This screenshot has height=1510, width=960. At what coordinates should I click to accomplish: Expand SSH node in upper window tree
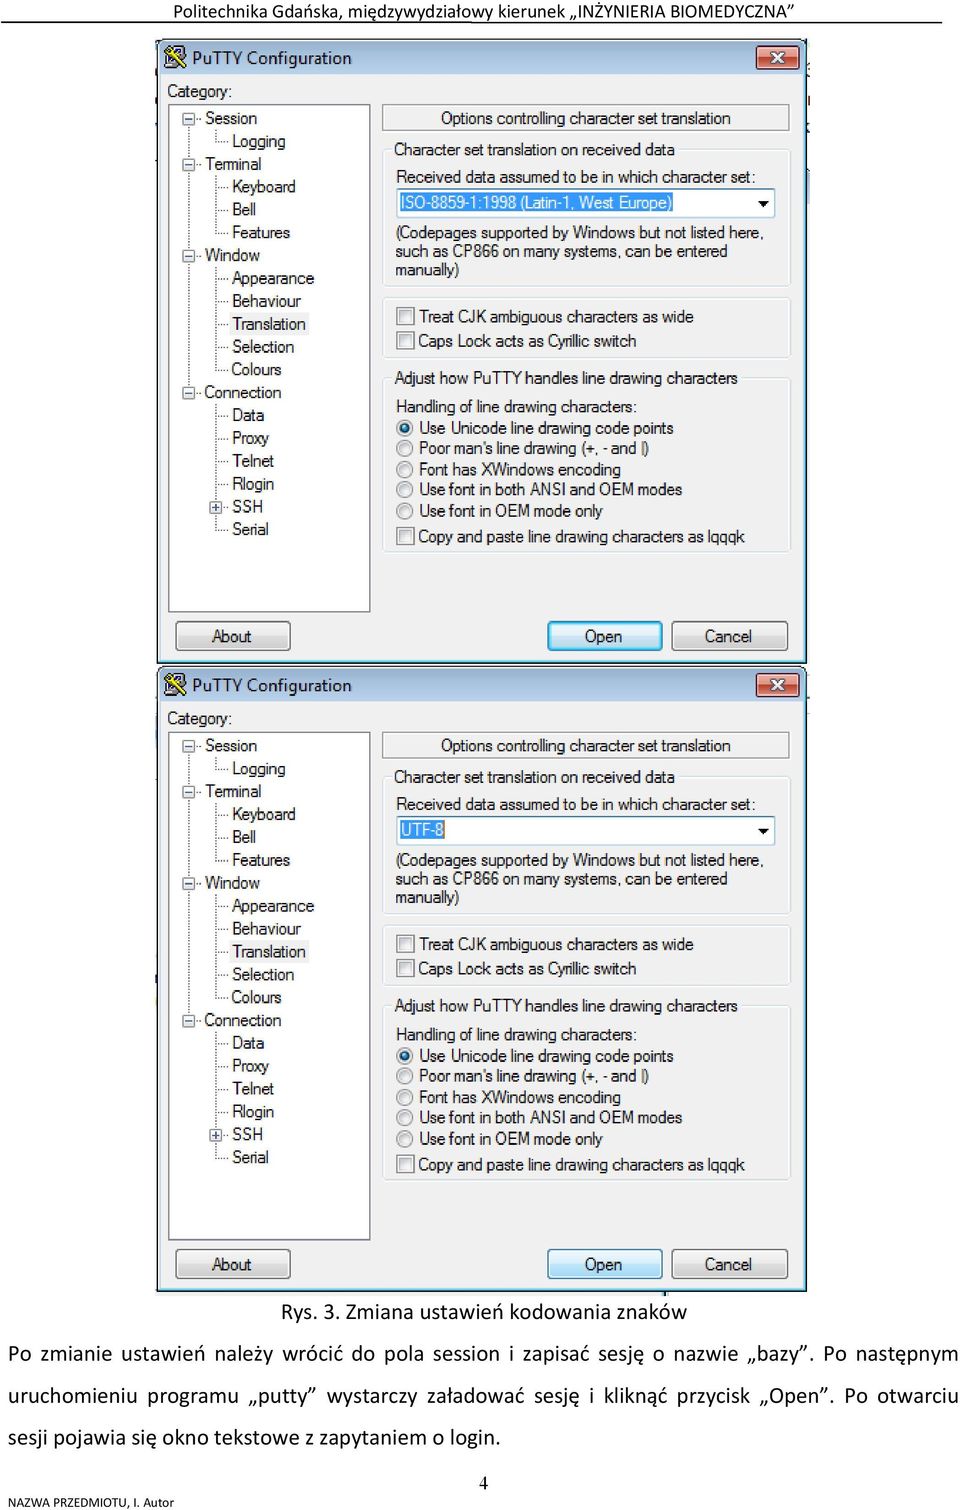pyautogui.click(x=216, y=507)
